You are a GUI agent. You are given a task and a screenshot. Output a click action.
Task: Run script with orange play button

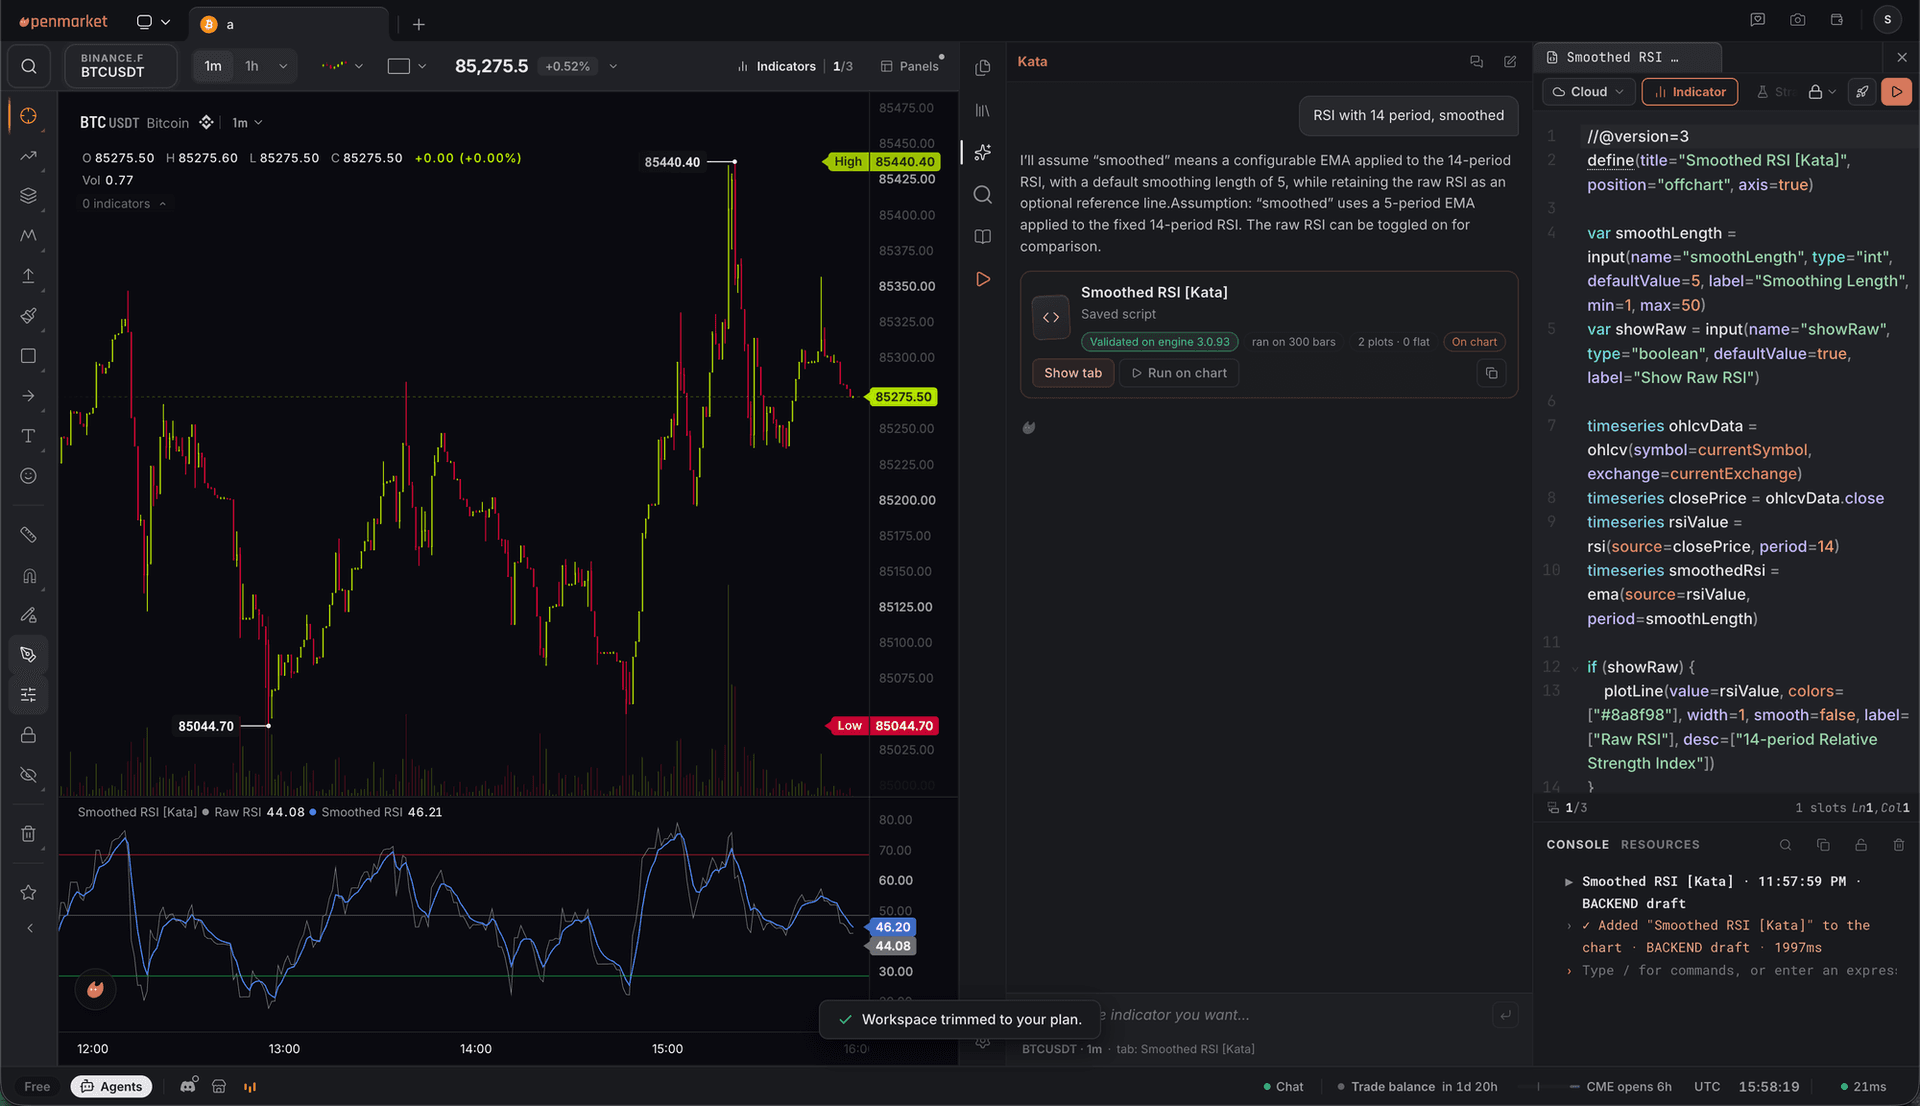(x=1896, y=92)
